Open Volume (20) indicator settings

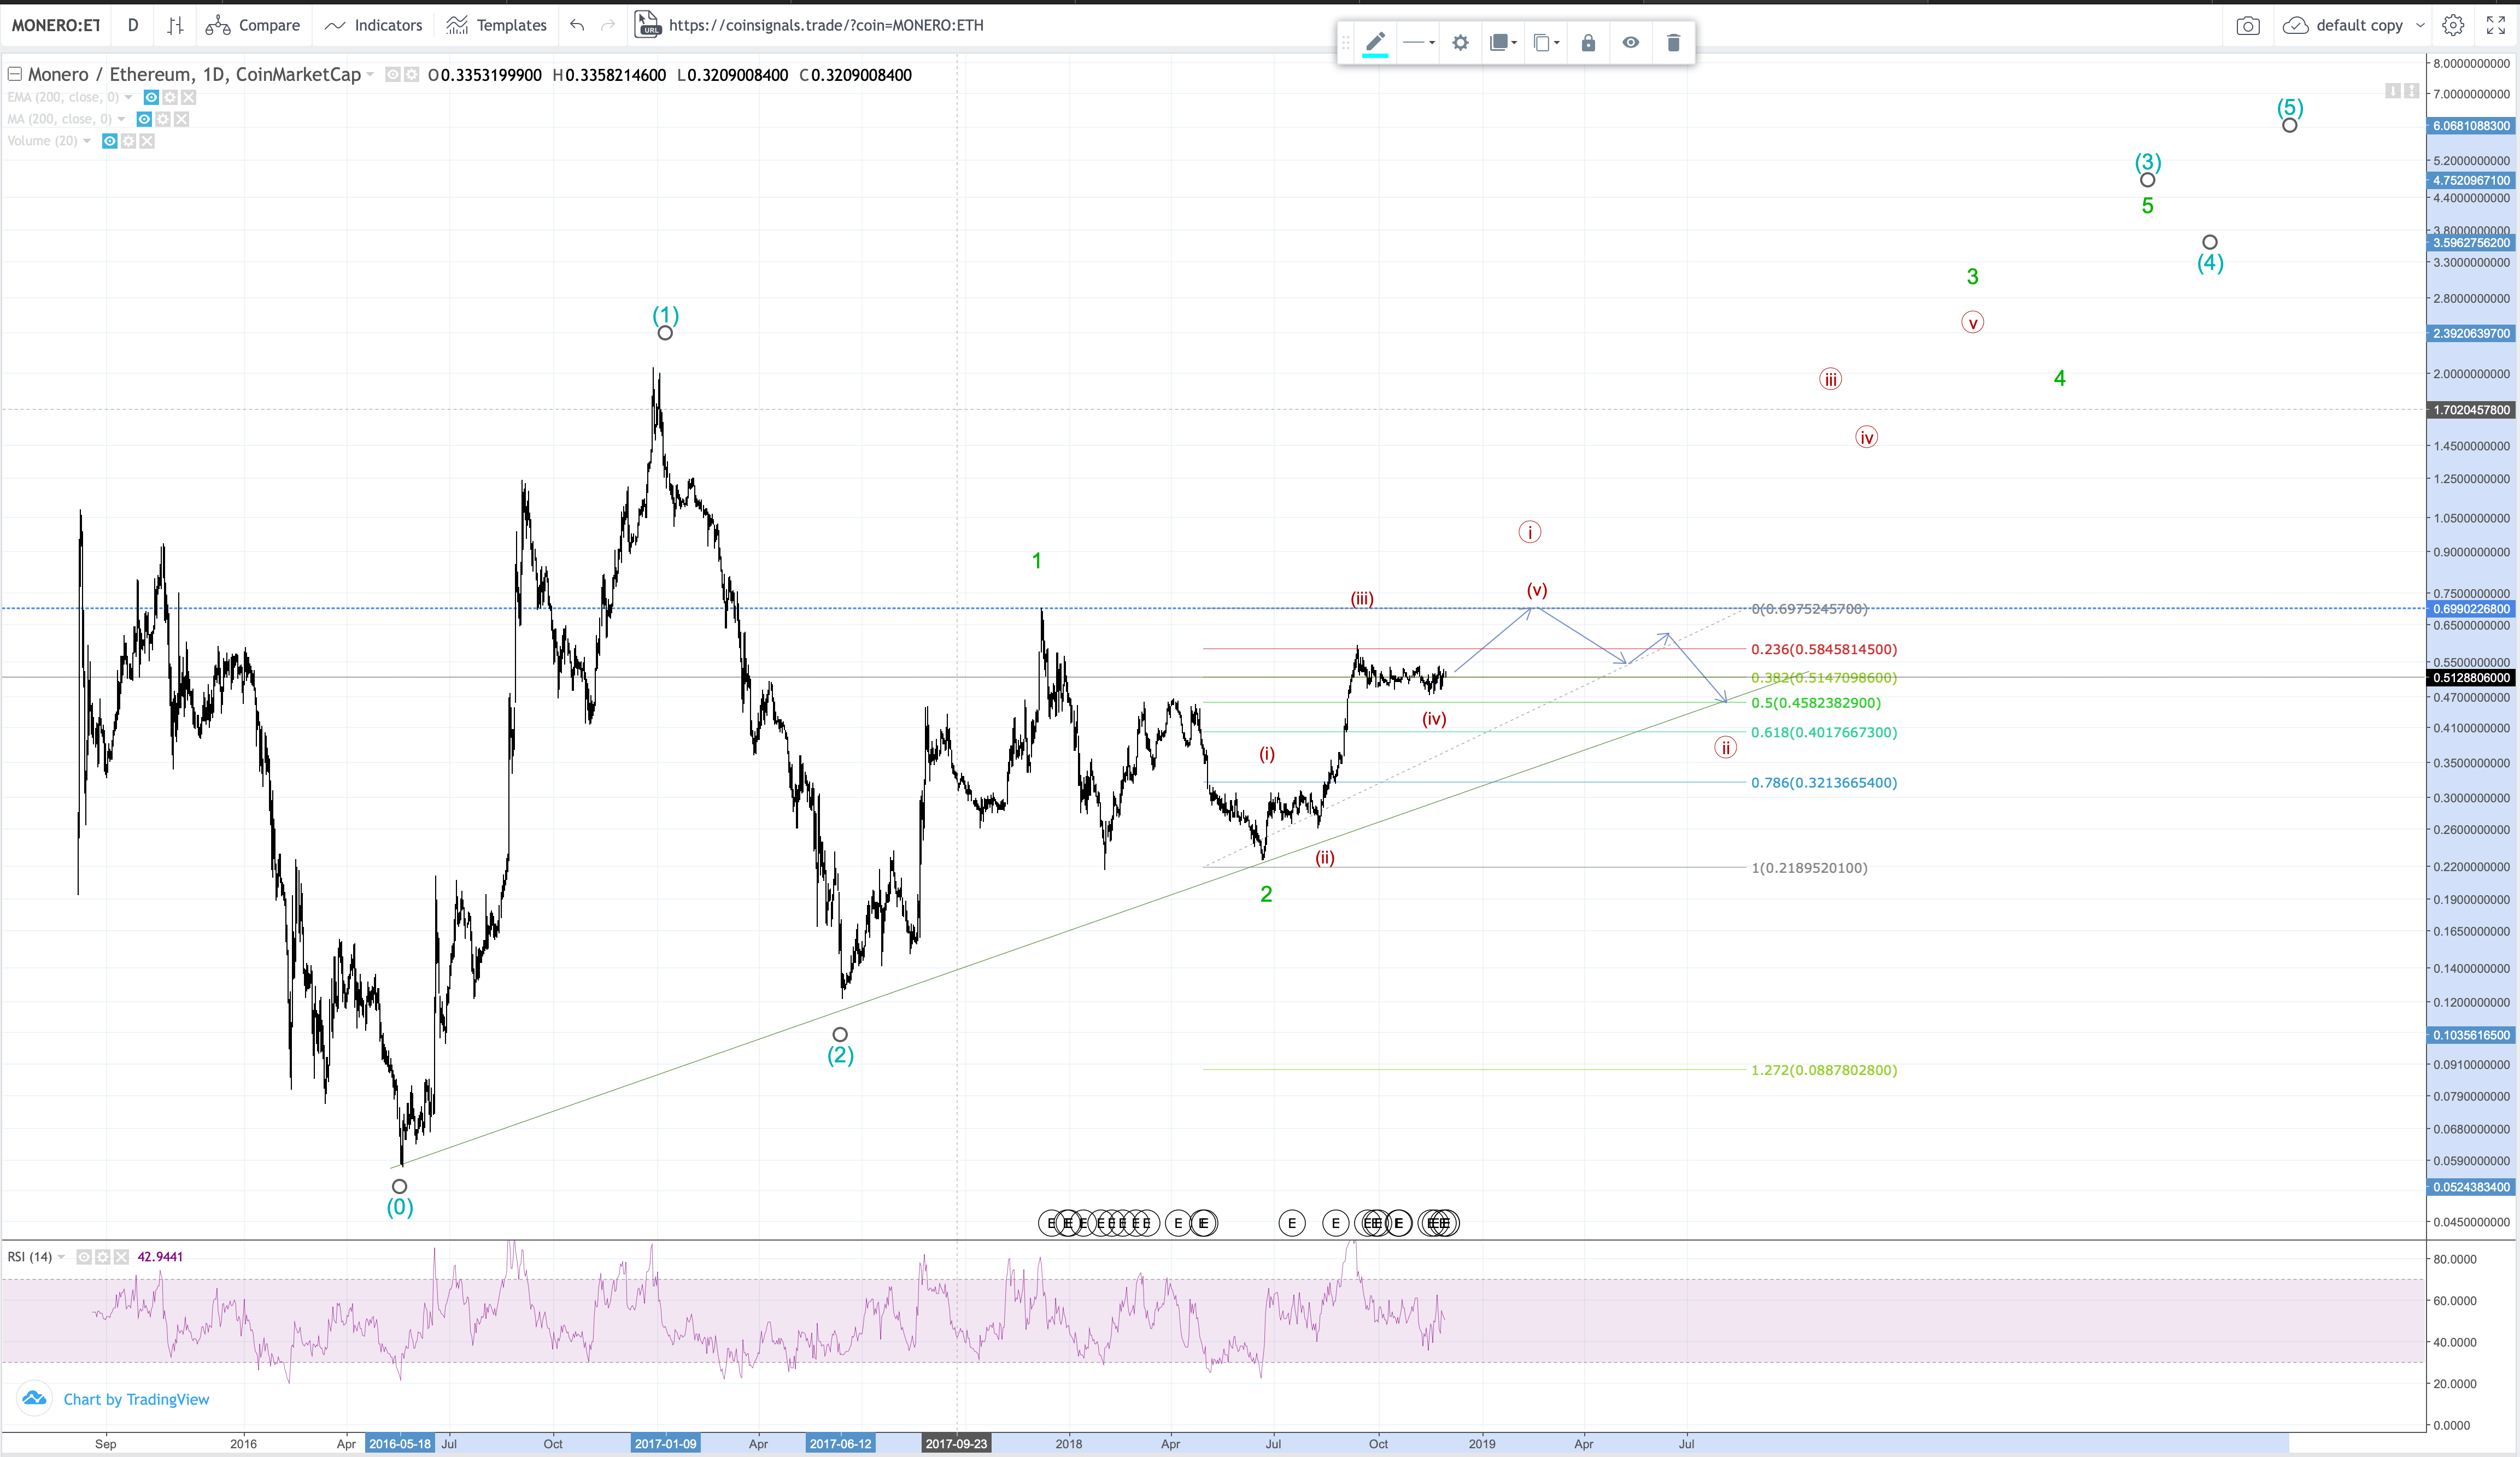(x=128, y=141)
